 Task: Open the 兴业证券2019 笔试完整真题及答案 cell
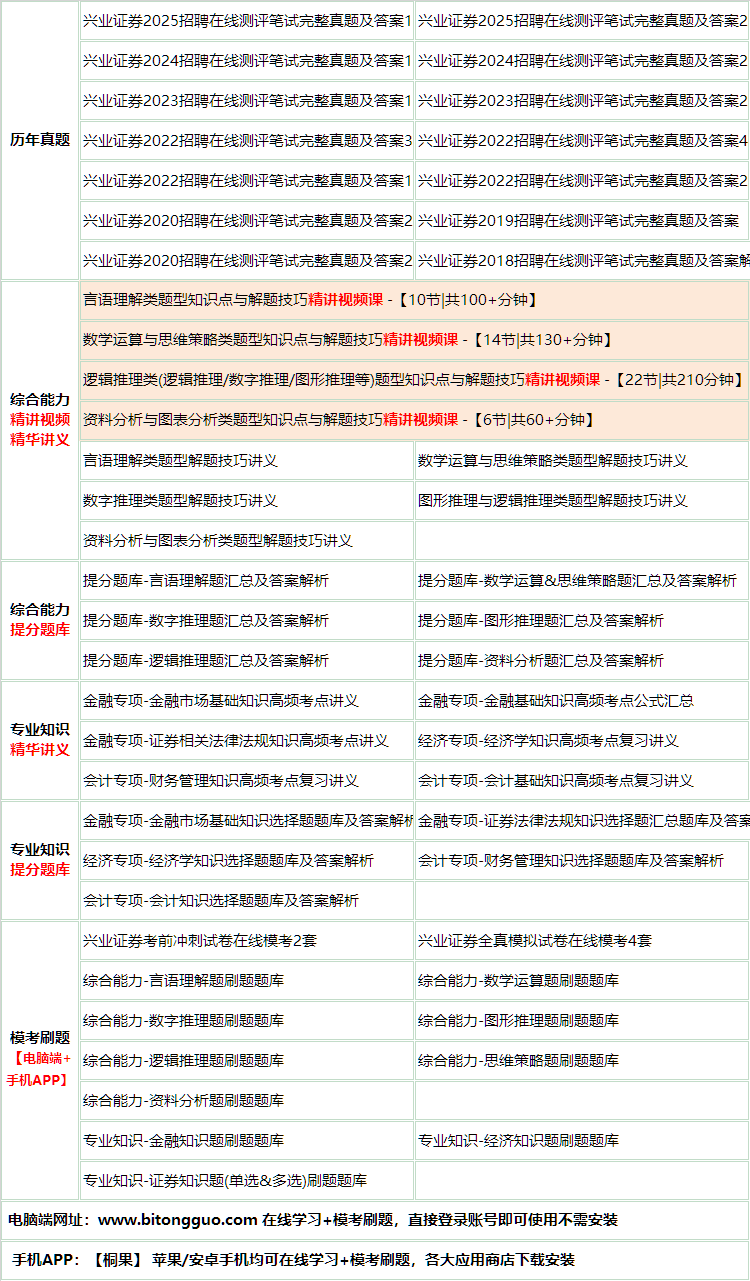[x=582, y=221]
